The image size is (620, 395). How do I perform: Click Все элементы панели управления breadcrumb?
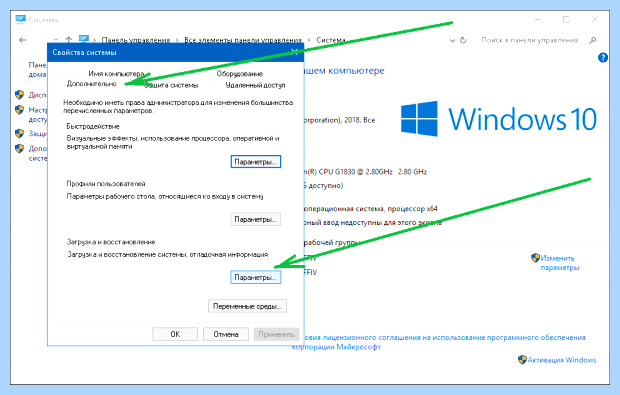(243, 40)
